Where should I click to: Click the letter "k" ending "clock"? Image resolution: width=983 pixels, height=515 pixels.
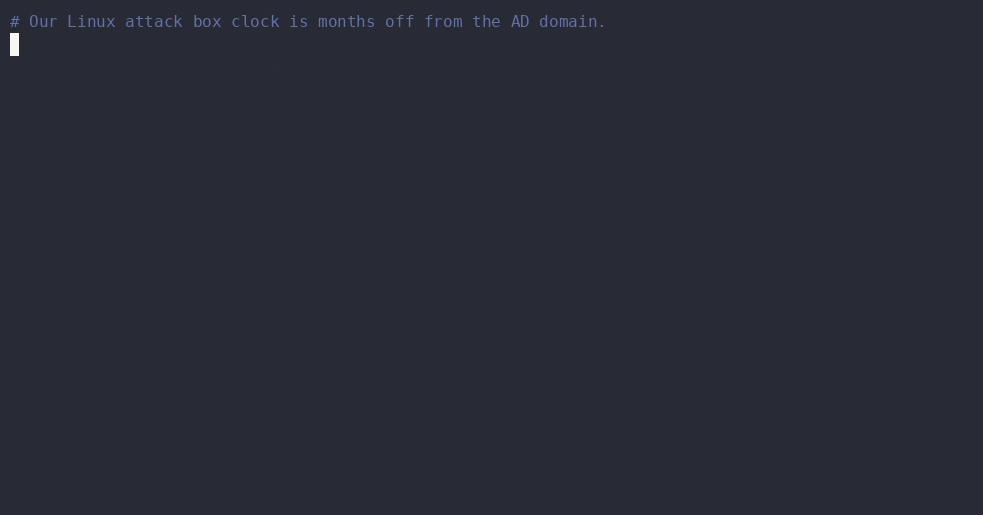click(275, 22)
